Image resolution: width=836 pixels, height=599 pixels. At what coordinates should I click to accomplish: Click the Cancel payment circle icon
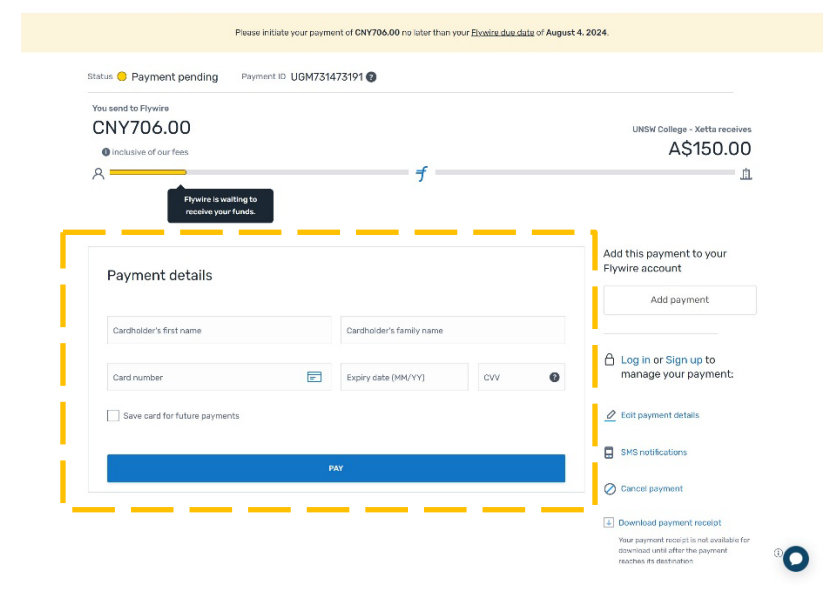[610, 489]
